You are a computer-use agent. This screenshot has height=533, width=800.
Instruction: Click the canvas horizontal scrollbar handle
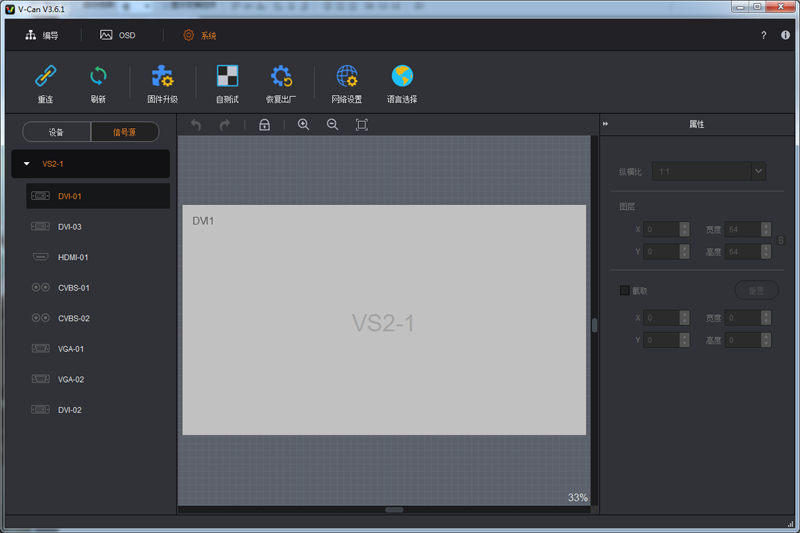394,509
